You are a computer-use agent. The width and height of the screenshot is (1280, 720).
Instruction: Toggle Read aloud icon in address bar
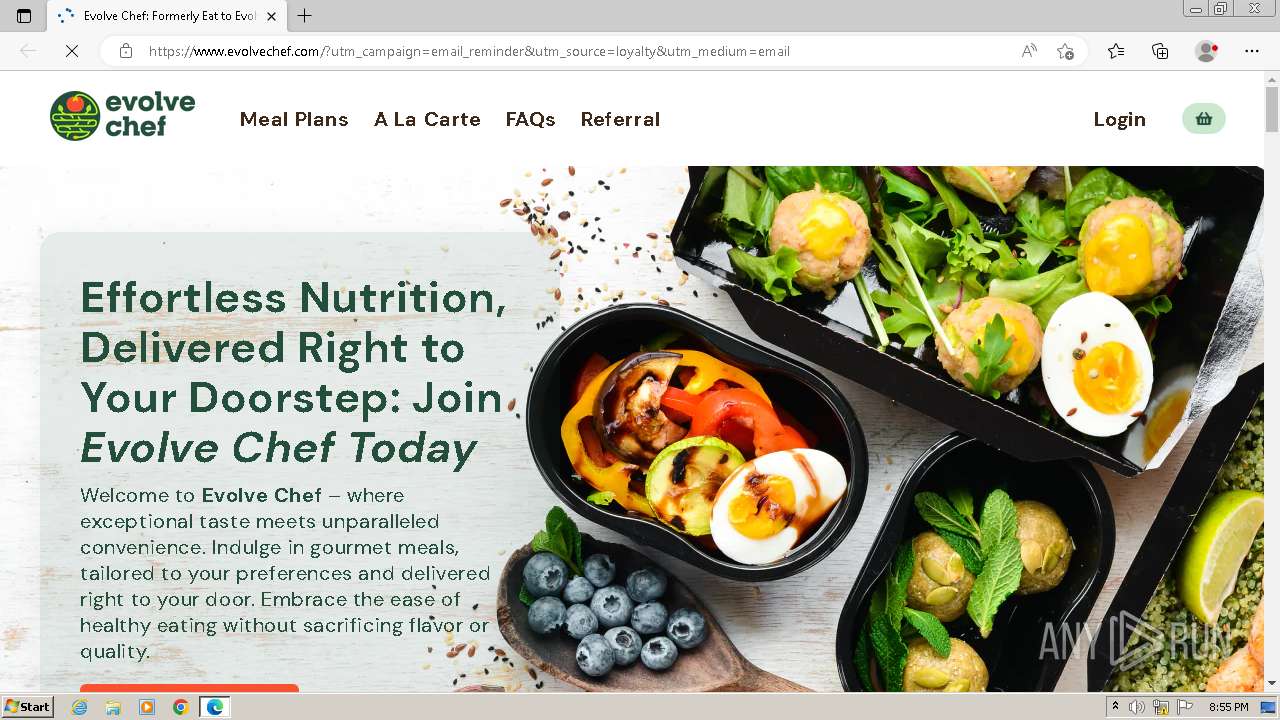coord(1029,51)
